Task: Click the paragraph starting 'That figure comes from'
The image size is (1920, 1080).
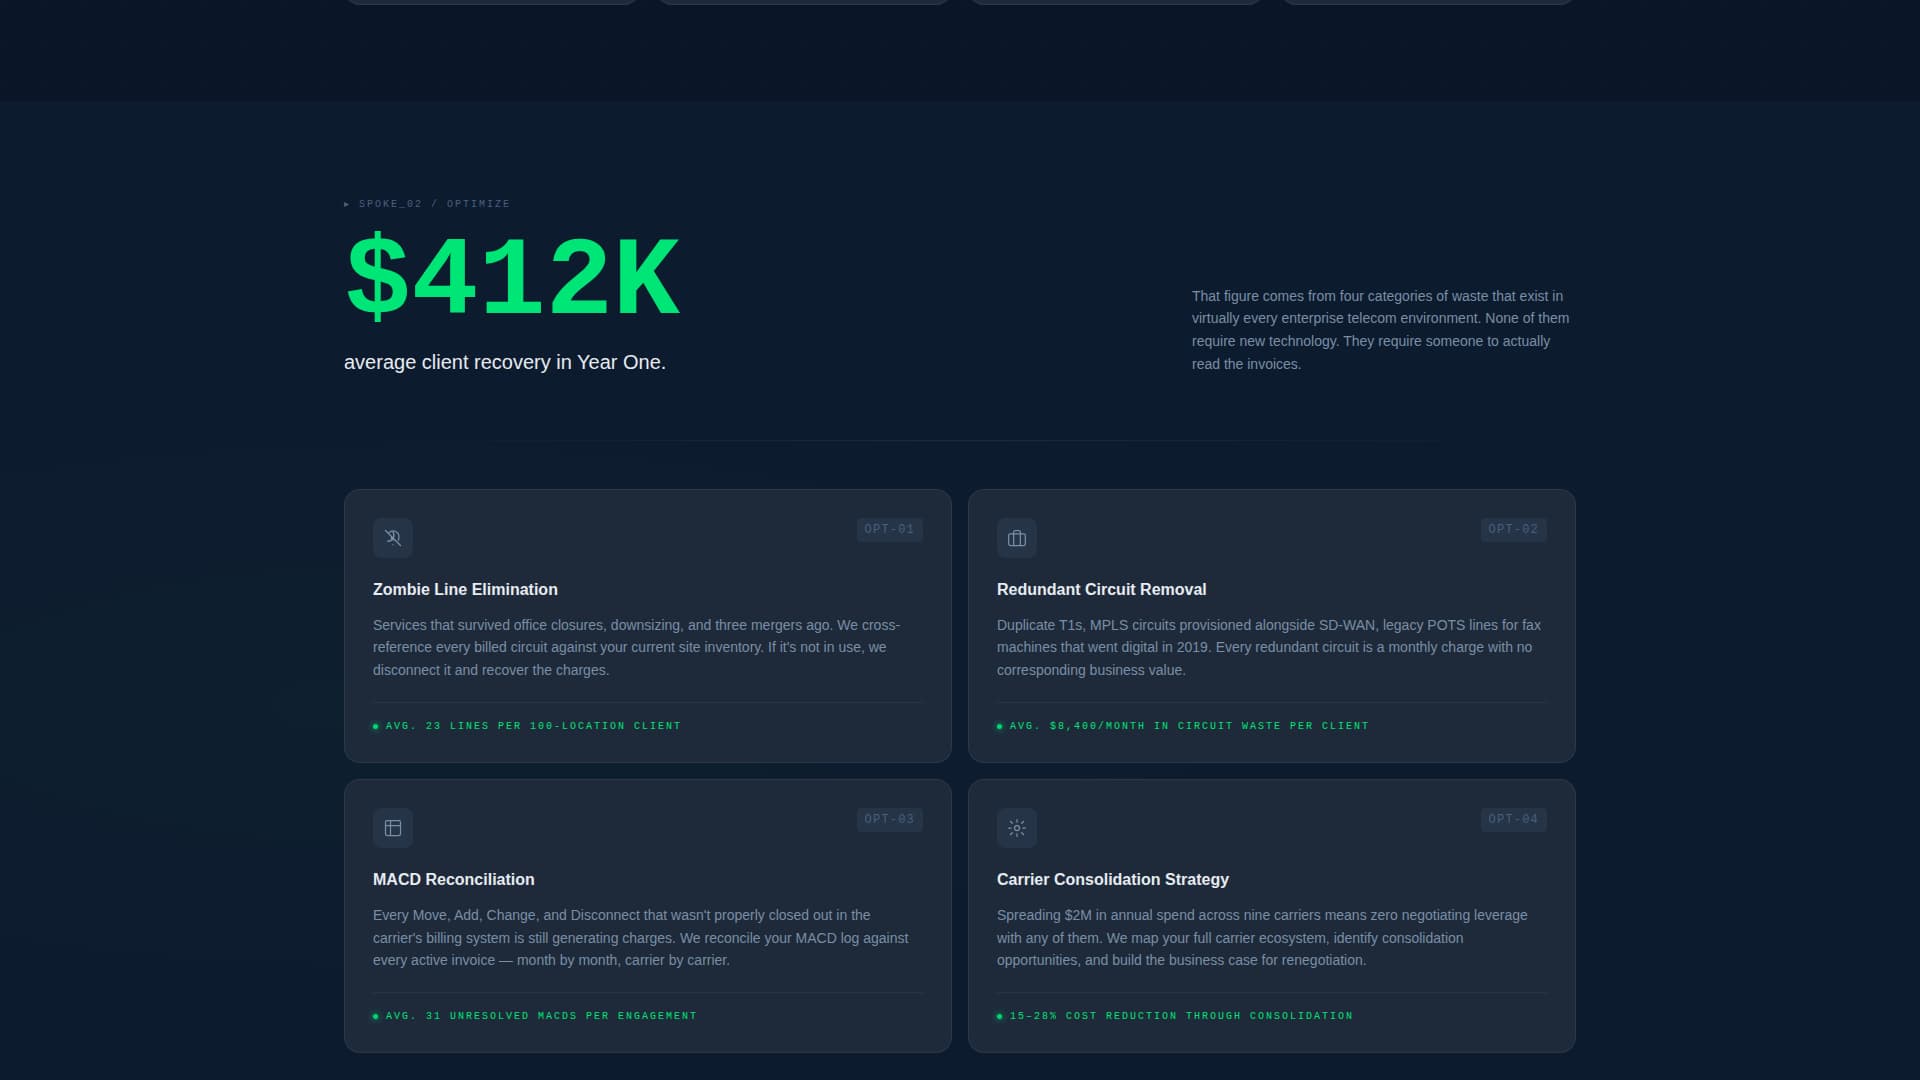Action: point(1381,330)
